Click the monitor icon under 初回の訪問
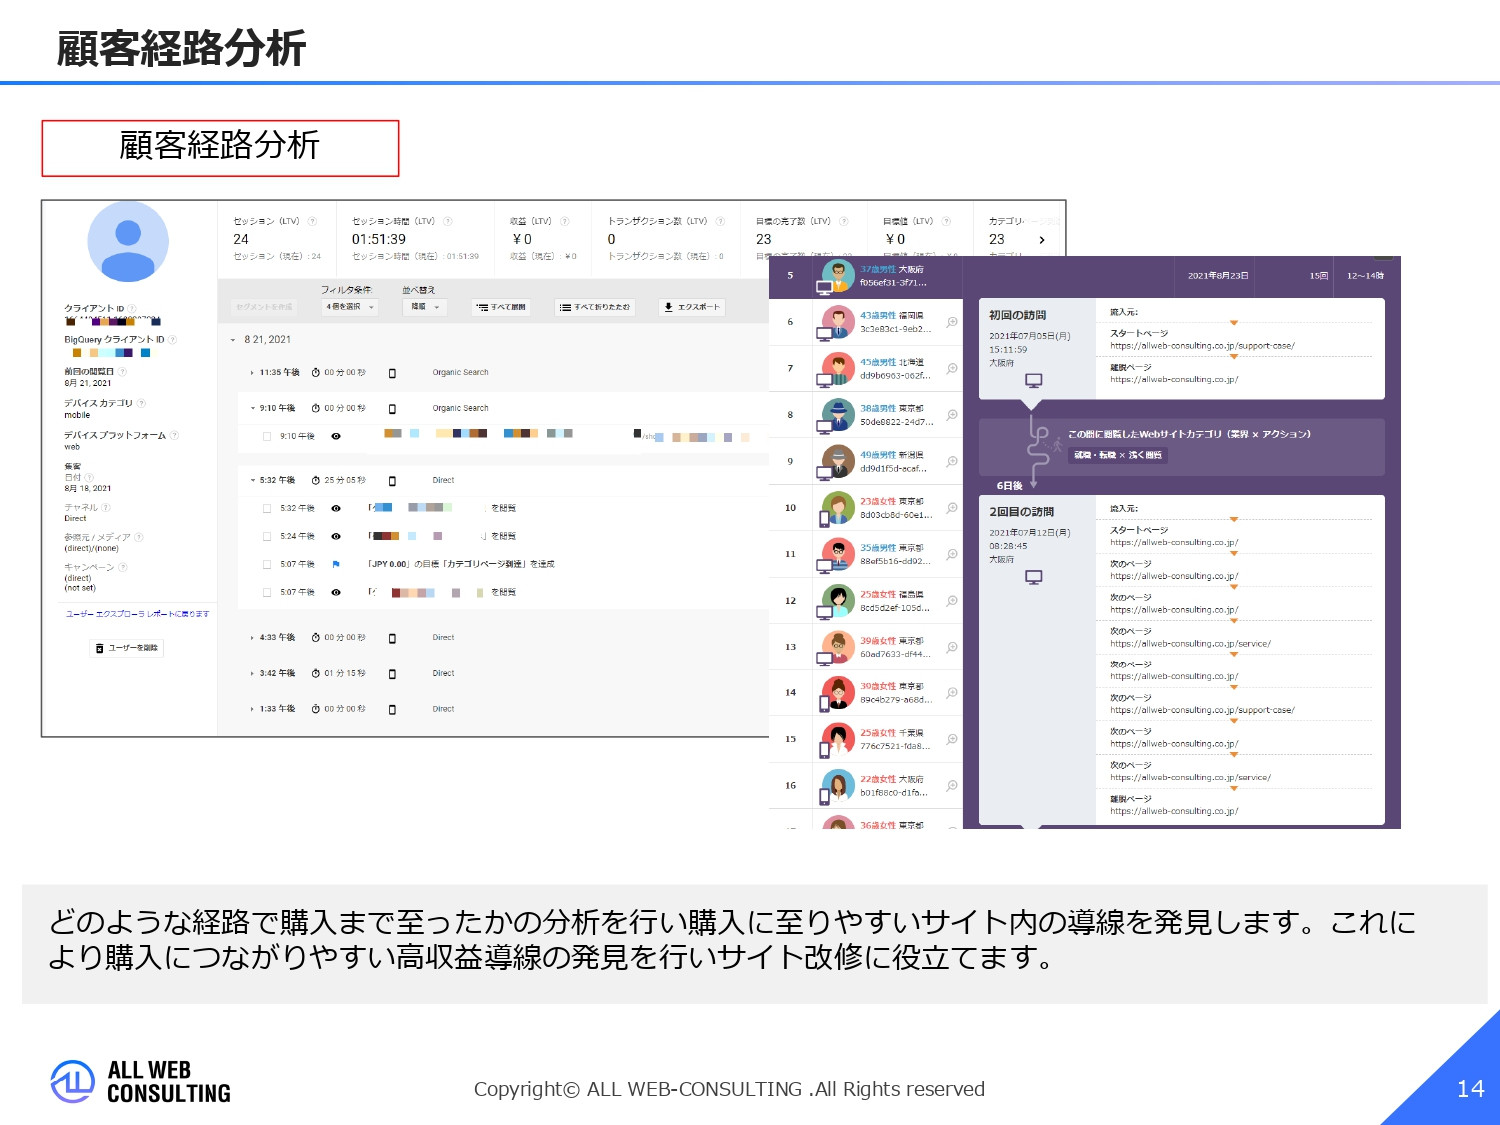The width and height of the screenshot is (1500, 1125). (x=1034, y=380)
